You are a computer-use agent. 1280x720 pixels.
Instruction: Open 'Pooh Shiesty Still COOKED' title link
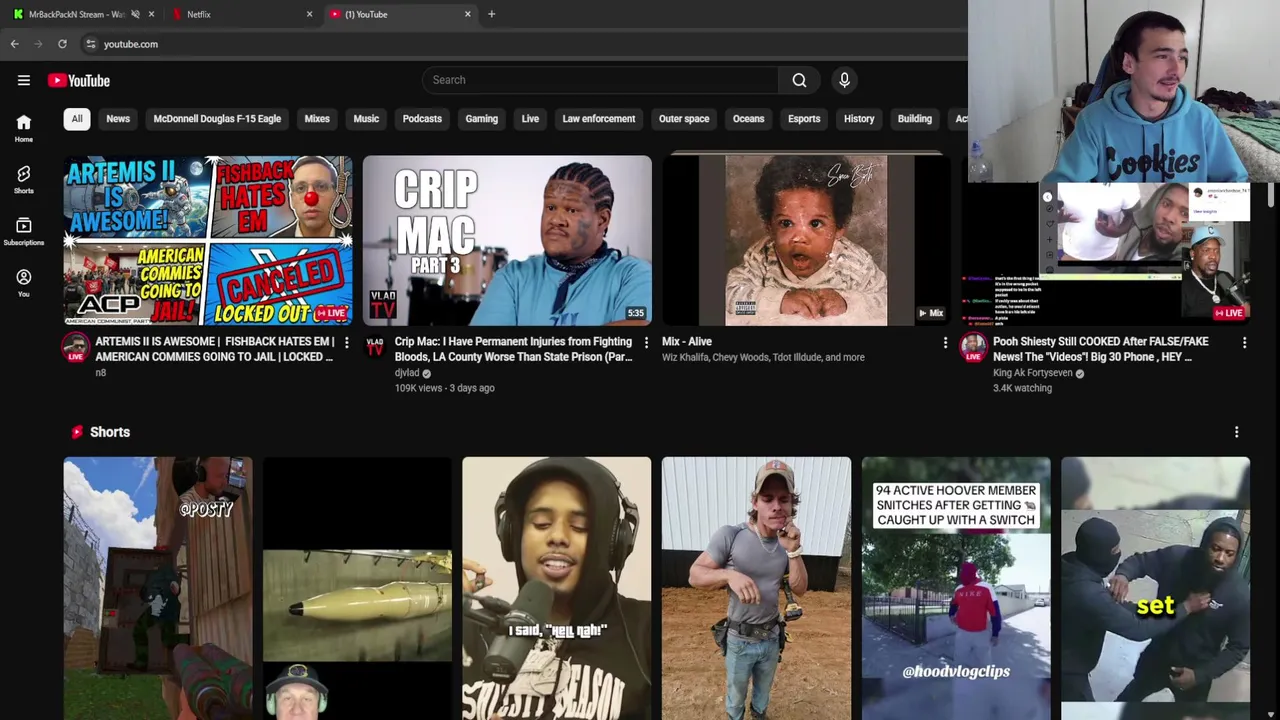click(1101, 349)
